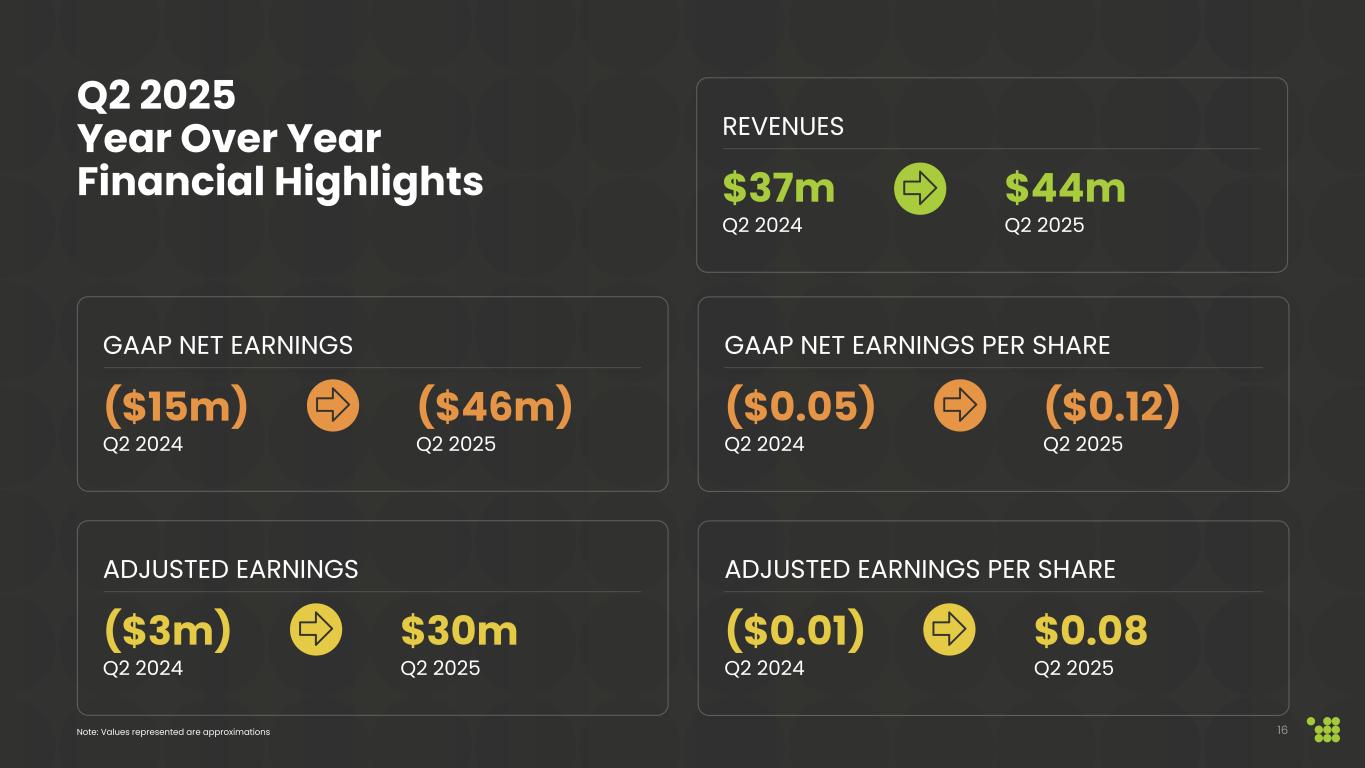Select the $44m Q2 2025 revenue
The image size is (1365, 768).
pos(1065,188)
